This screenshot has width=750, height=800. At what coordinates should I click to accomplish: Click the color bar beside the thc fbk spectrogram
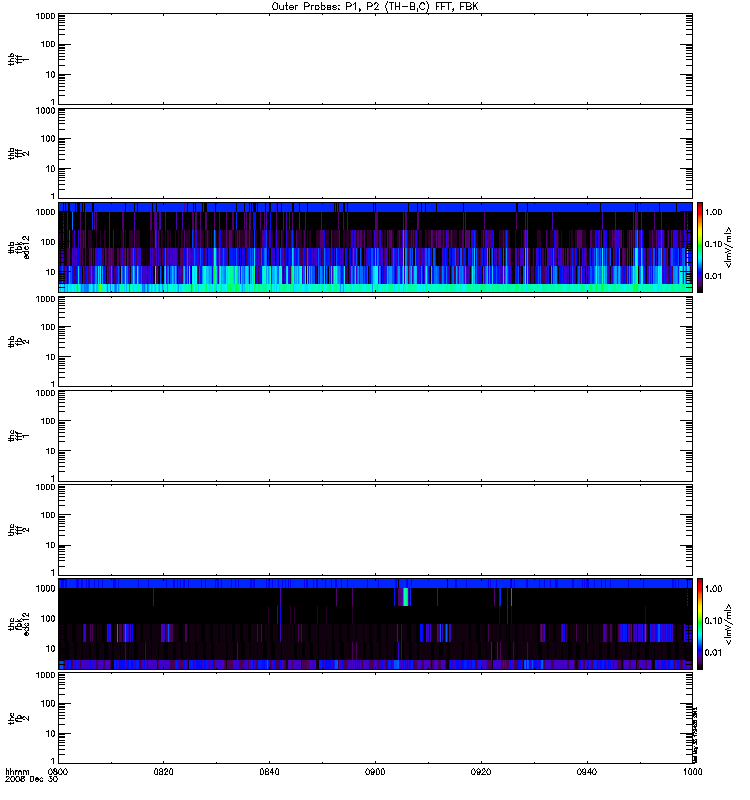point(700,624)
